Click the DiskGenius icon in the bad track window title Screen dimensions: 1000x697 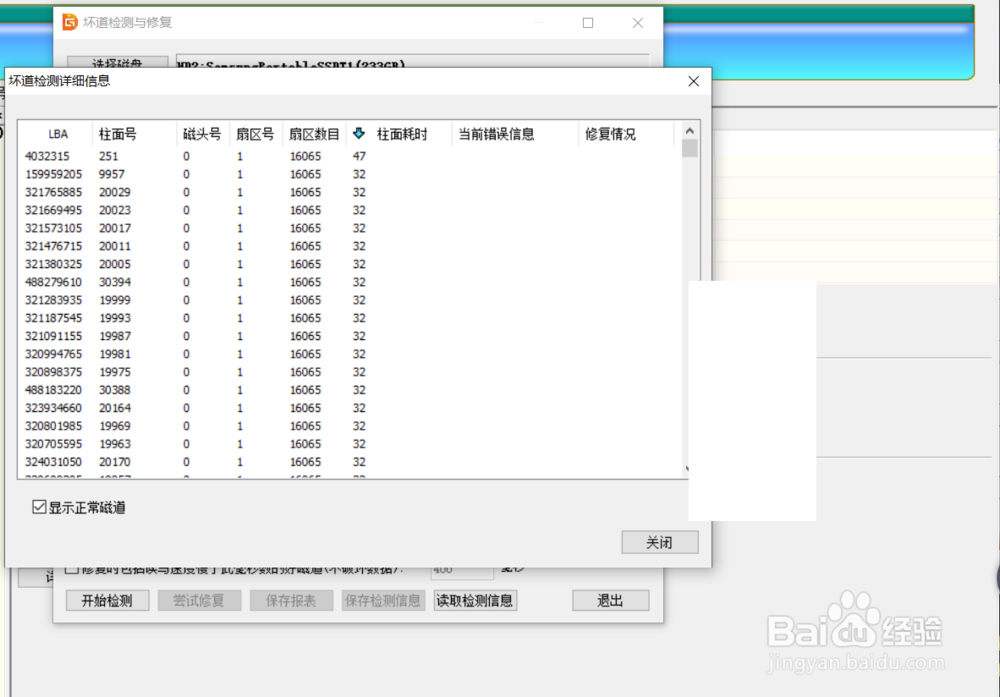pyautogui.click(x=70, y=22)
